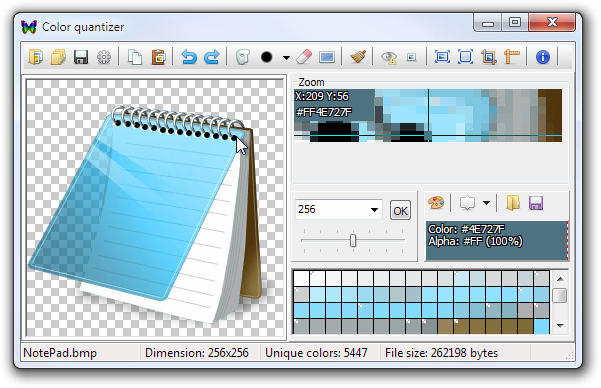Run the broom cleanup tool

(358, 57)
